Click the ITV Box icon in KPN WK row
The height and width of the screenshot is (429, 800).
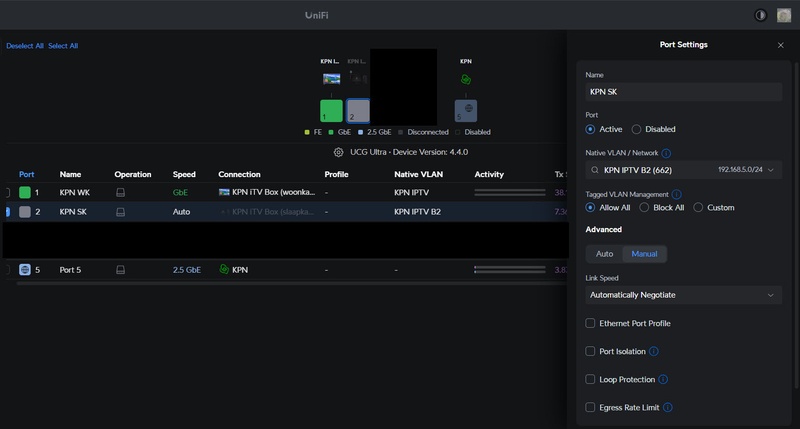coord(224,192)
